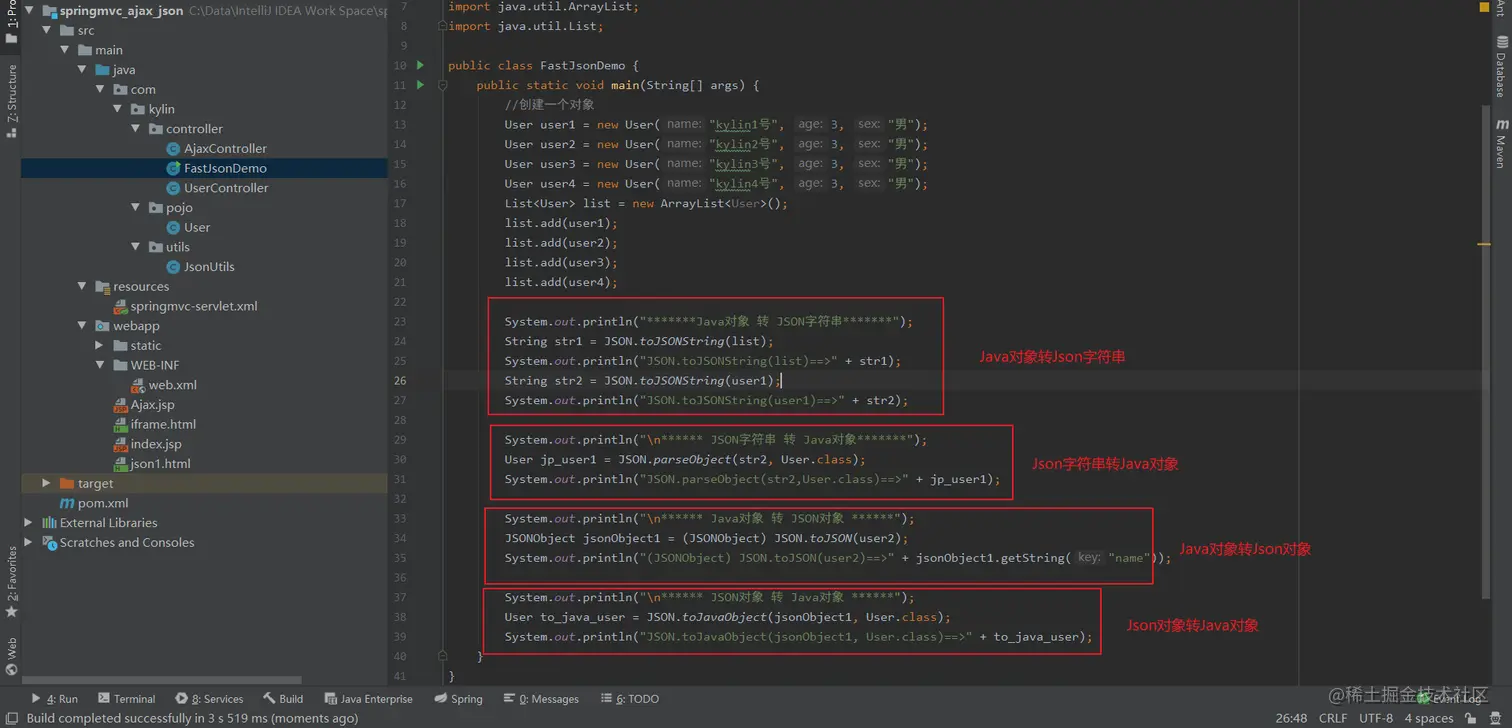Open the Maven side panel
Image resolution: width=1512 pixels, height=728 pixels.
coord(1501,143)
